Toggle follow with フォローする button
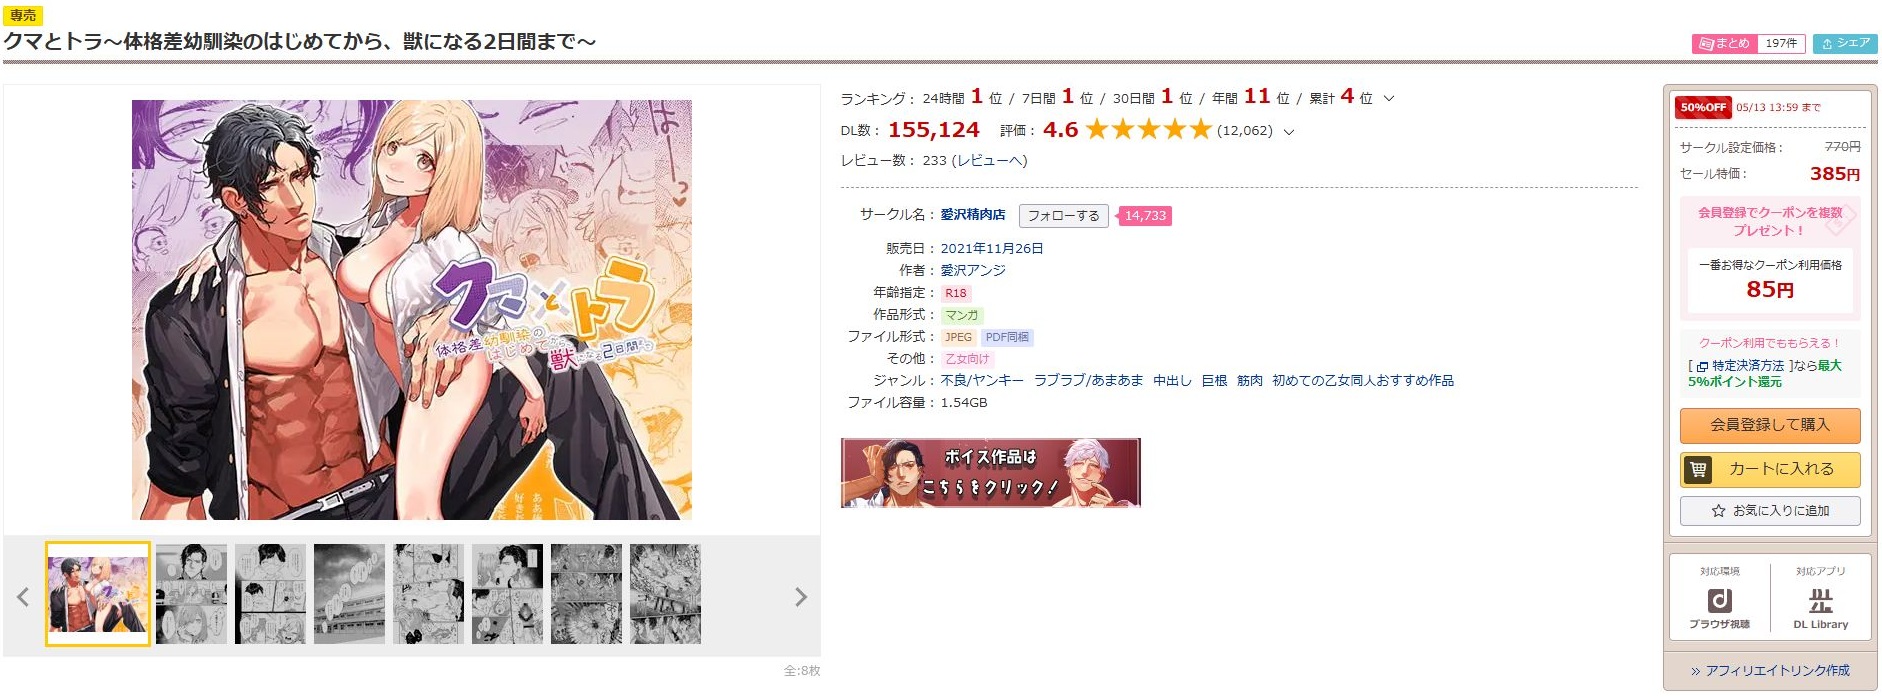The image size is (1882, 697). coord(1063,216)
